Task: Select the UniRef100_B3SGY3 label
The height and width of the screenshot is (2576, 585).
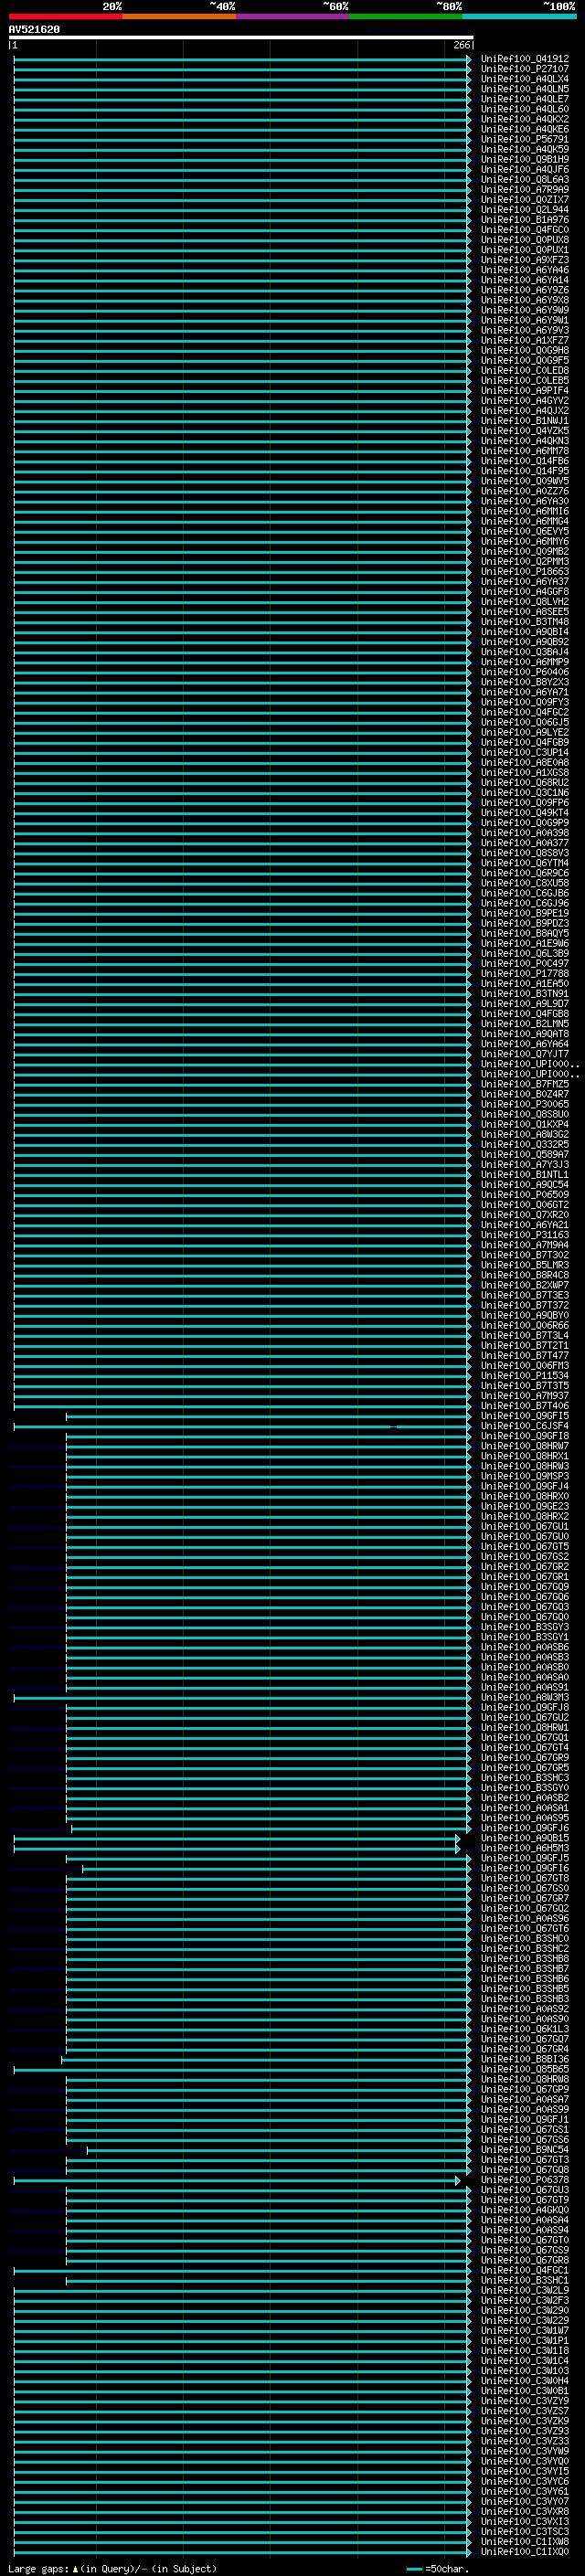Action: click(x=524, y=1627)
